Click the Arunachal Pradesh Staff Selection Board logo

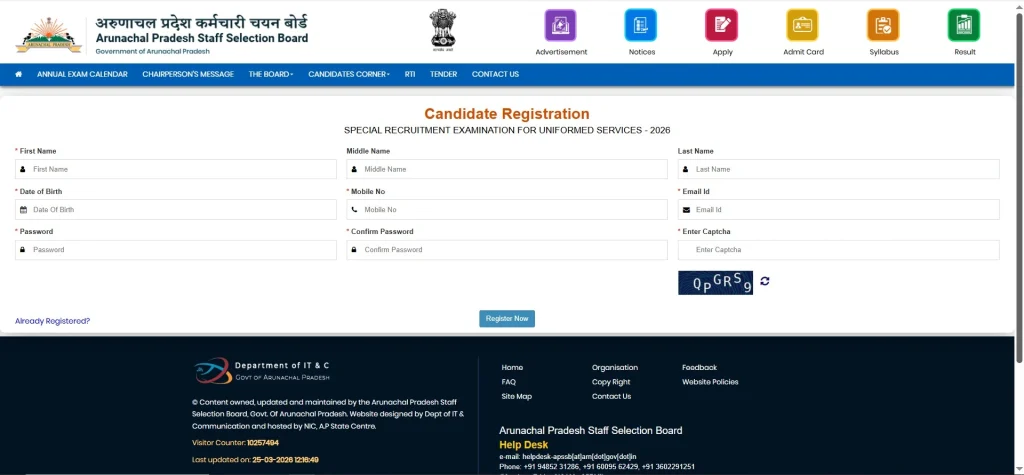pyautogui.click(x=50, y=35)
